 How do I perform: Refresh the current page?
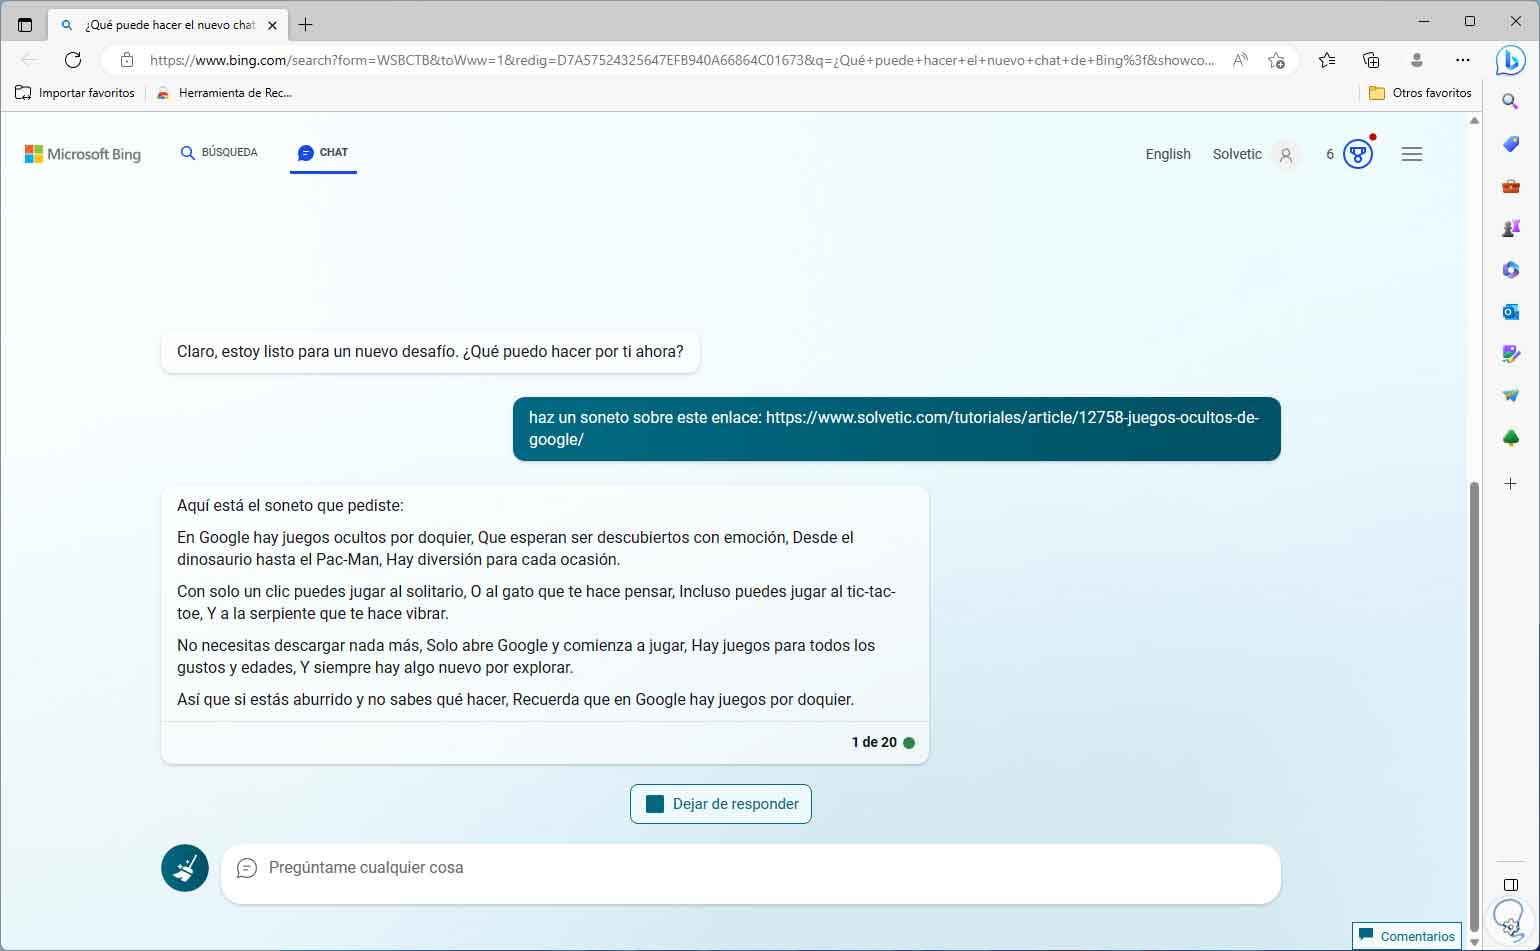click(x=73, y=60)
